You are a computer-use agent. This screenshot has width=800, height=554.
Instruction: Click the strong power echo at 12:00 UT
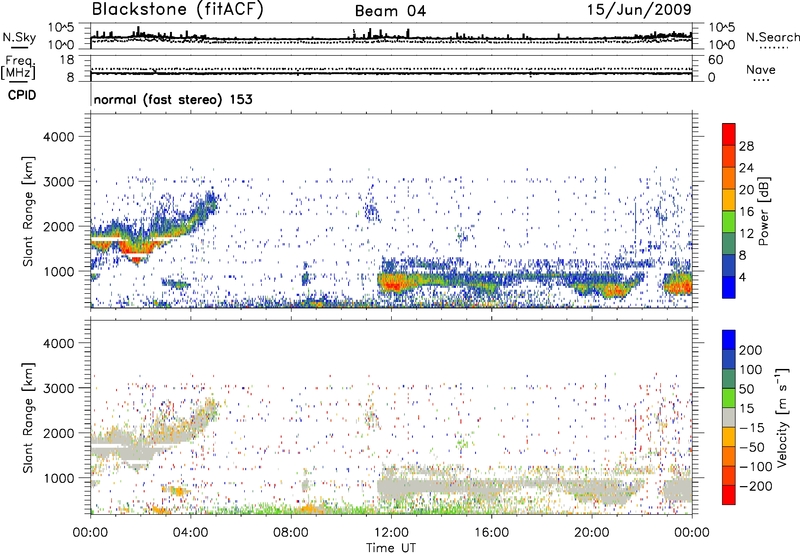coord(393,282)
